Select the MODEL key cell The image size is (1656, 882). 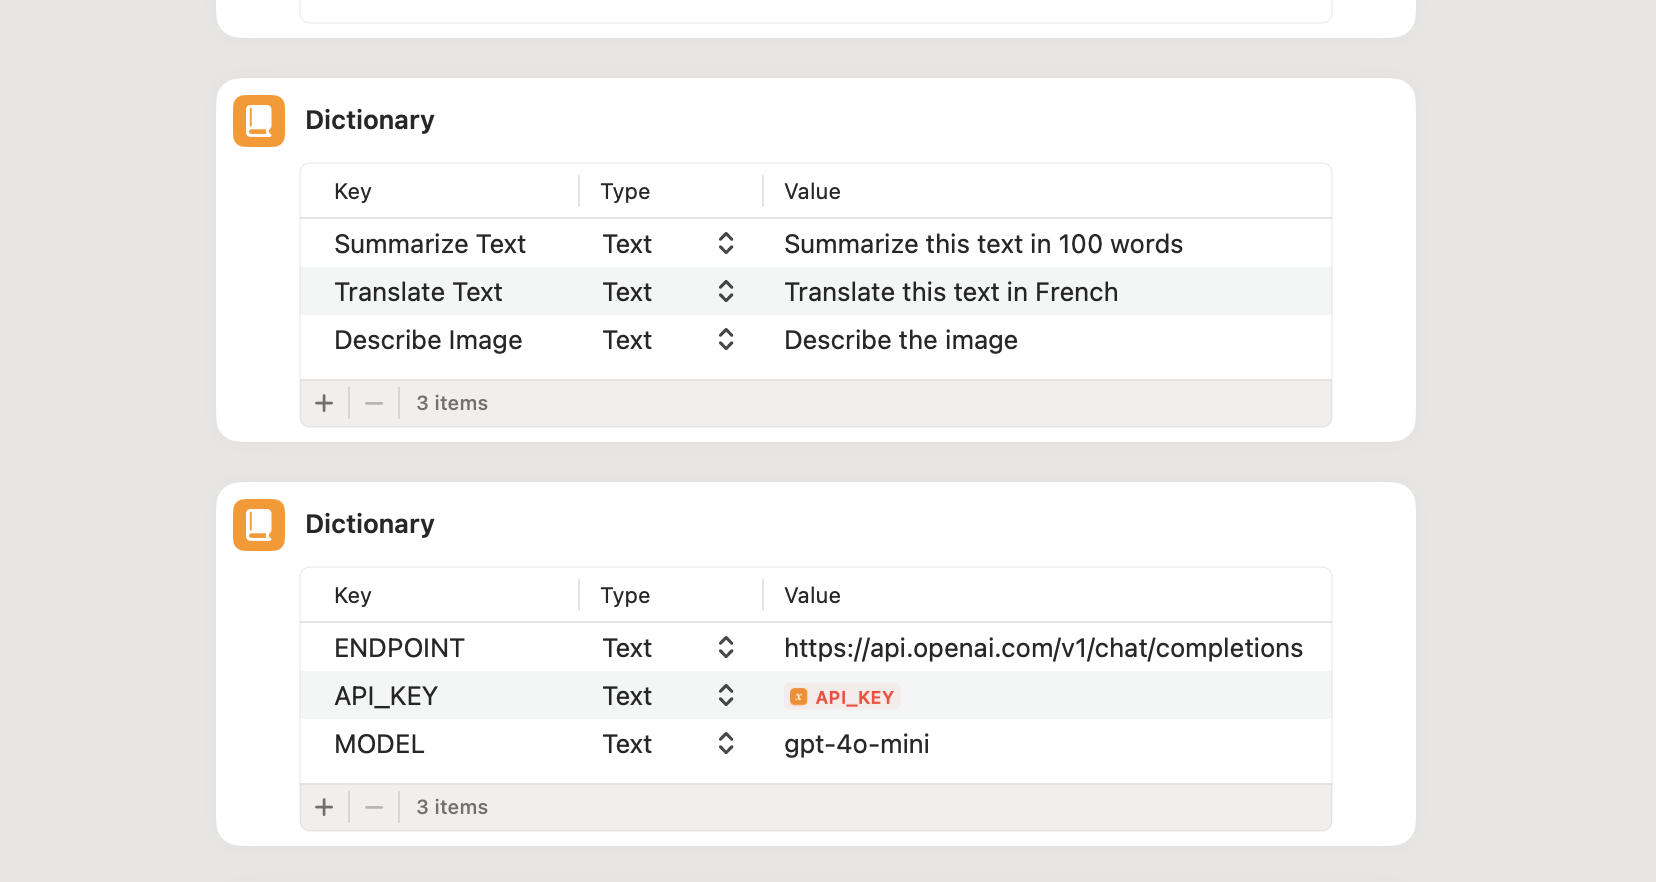coord(379,744)
